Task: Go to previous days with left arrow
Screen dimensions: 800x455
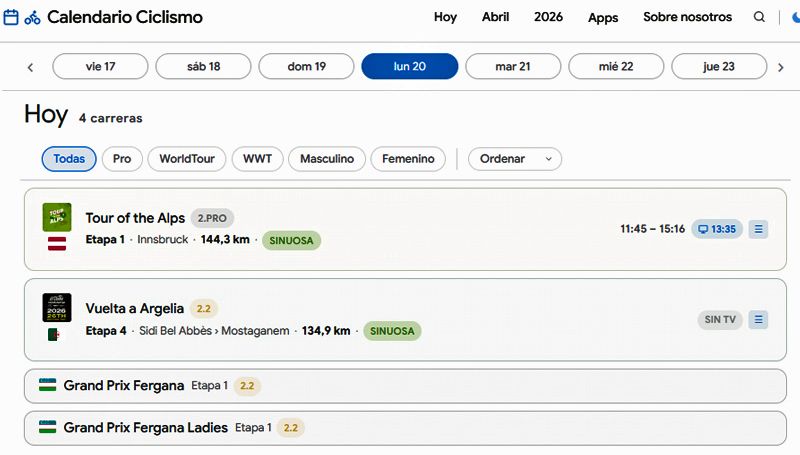Action: coord(30,67)
